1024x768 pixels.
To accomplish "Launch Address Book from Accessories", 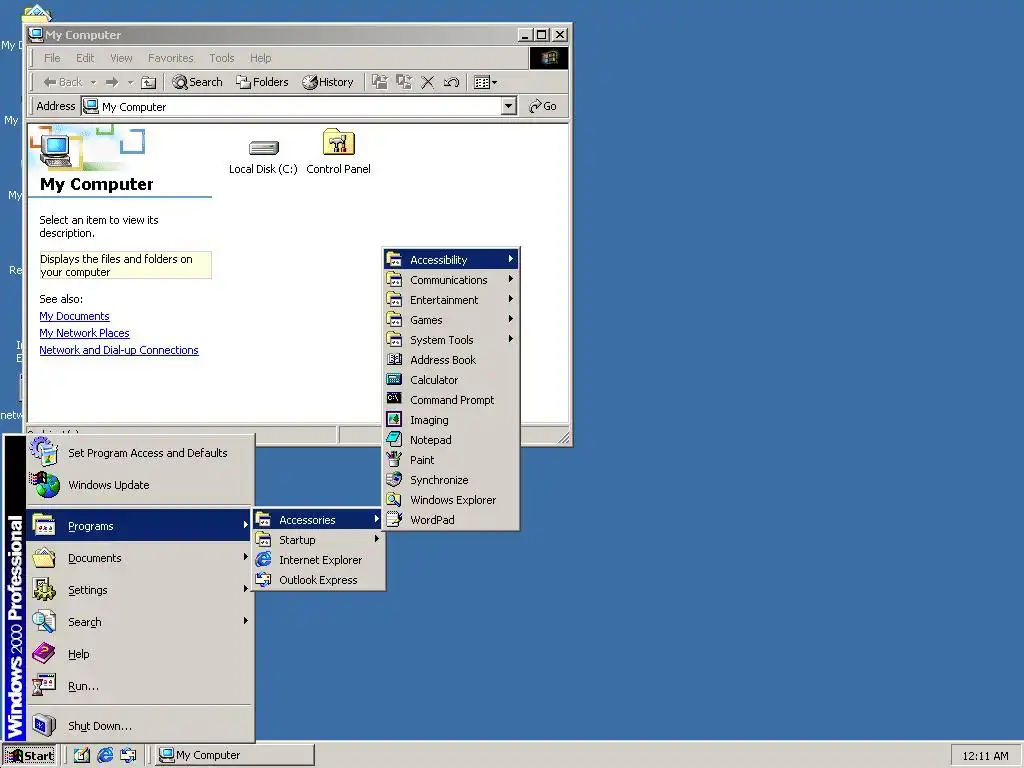I will click(x=451, y=360).
